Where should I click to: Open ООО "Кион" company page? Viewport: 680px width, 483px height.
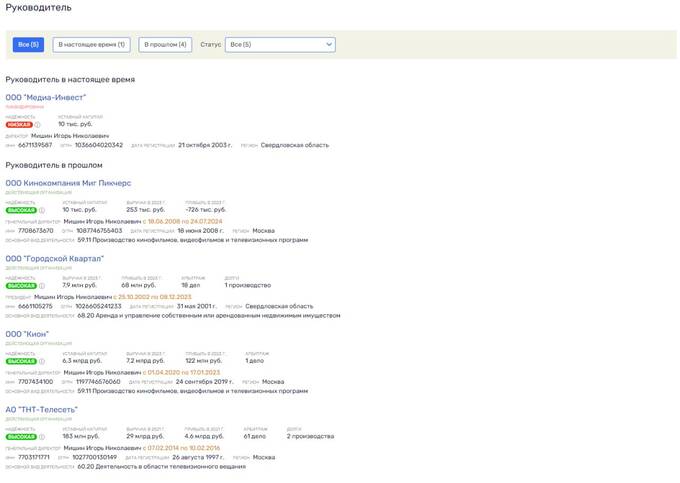tap(28, 334)
